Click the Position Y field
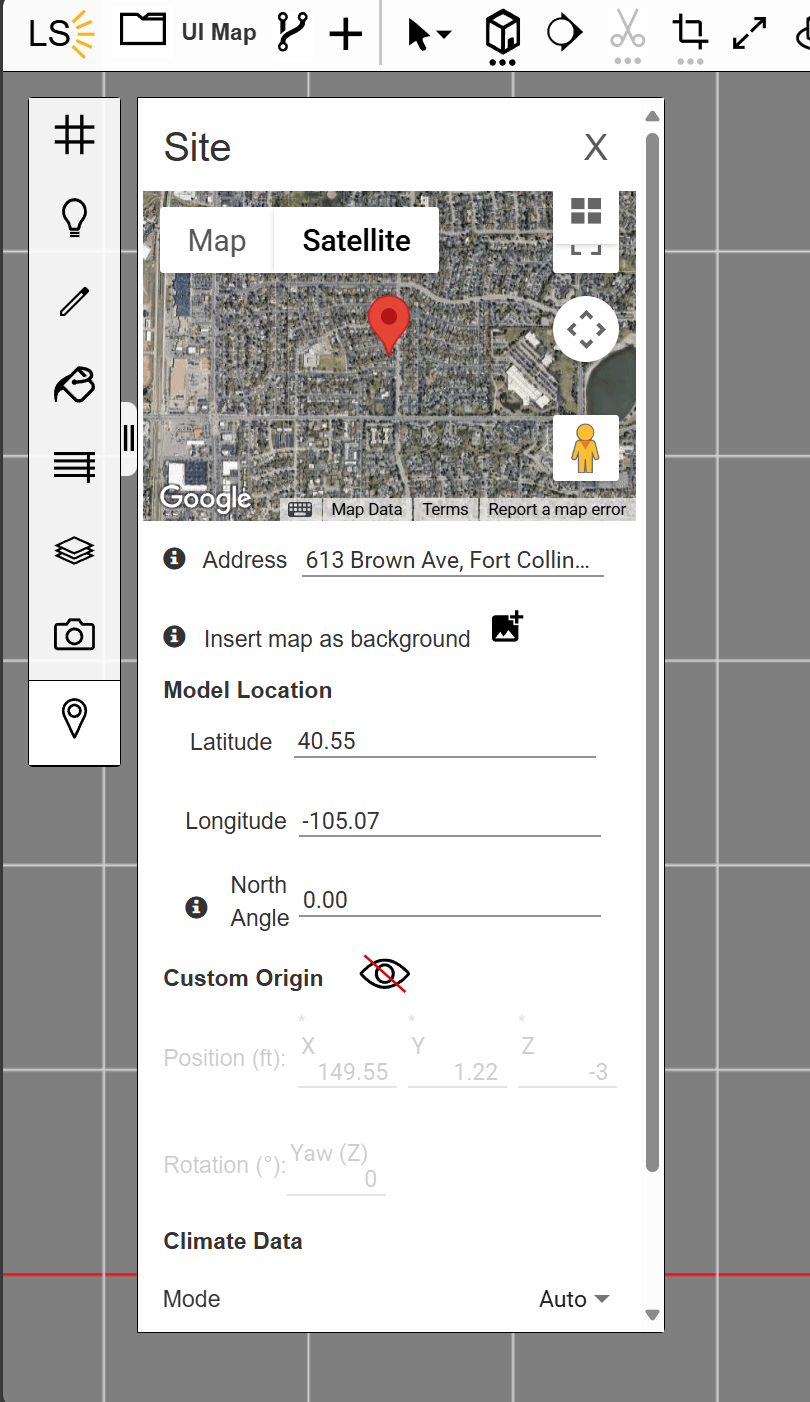Image resolution: width=810 pixels, height=1402 pixels. coord(457,1072)
